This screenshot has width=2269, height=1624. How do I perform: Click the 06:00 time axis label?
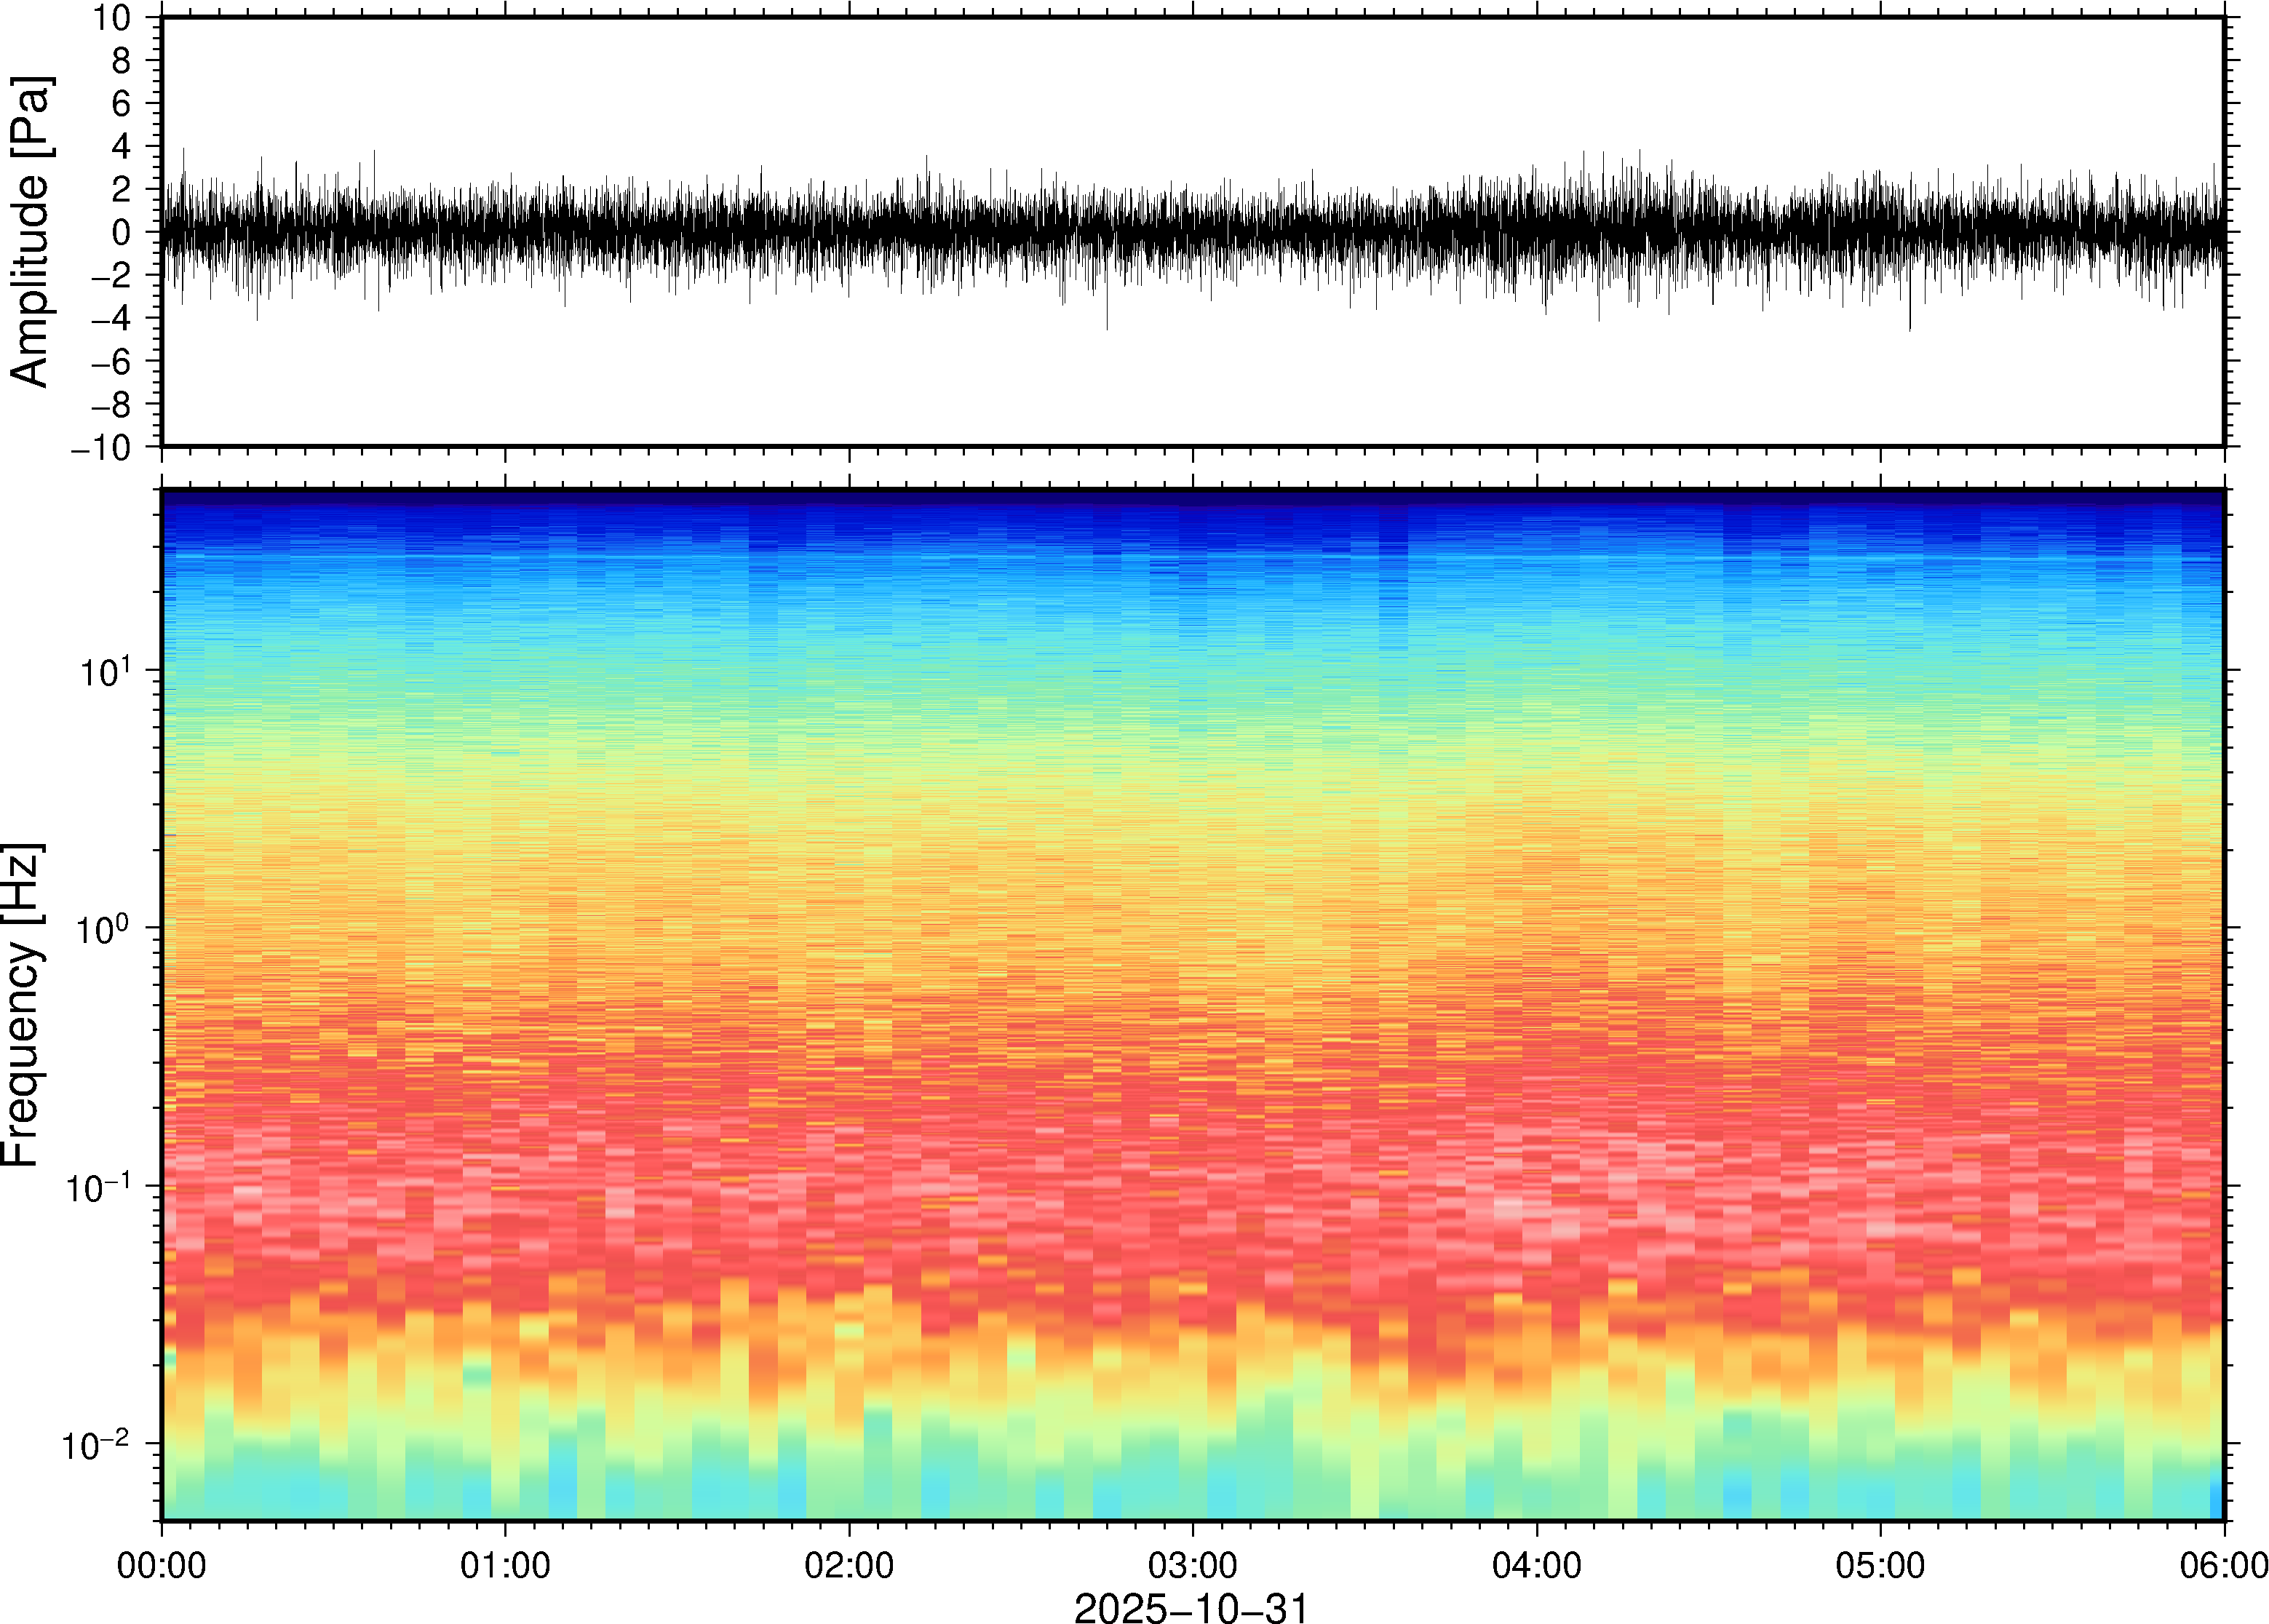tap(2223, 1565)
